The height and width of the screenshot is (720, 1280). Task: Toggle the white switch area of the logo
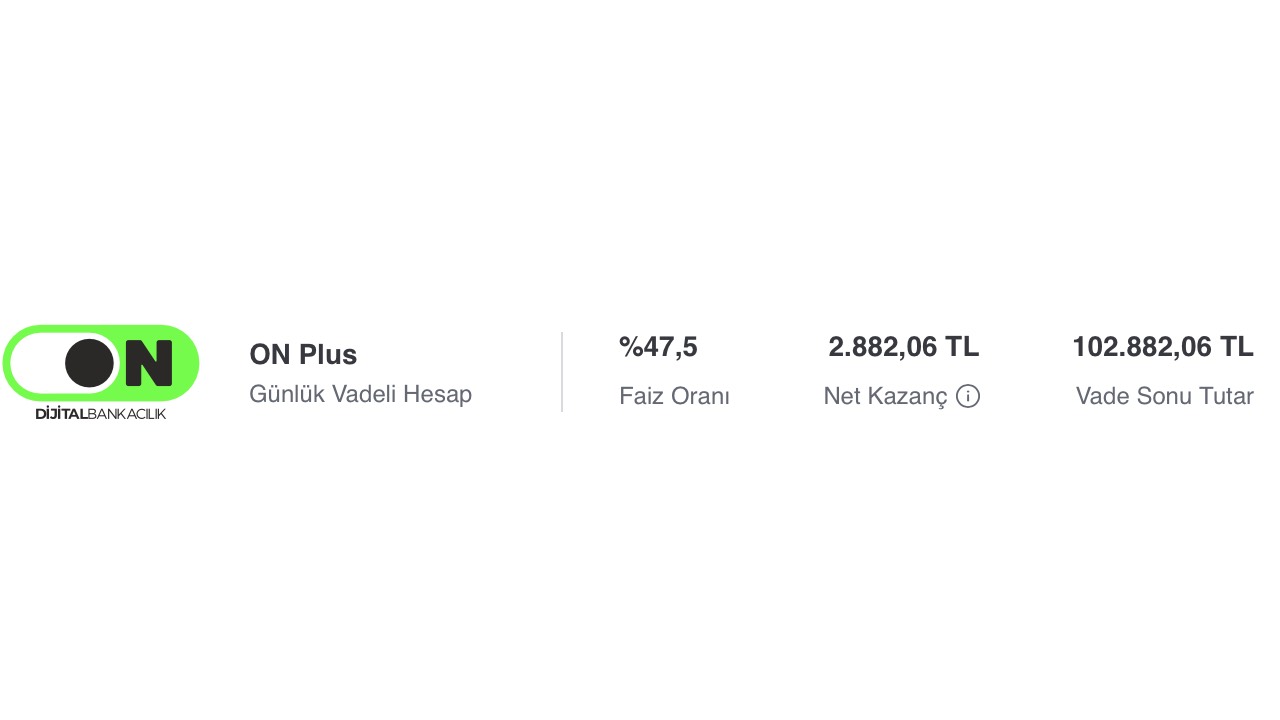pos(40,362)
